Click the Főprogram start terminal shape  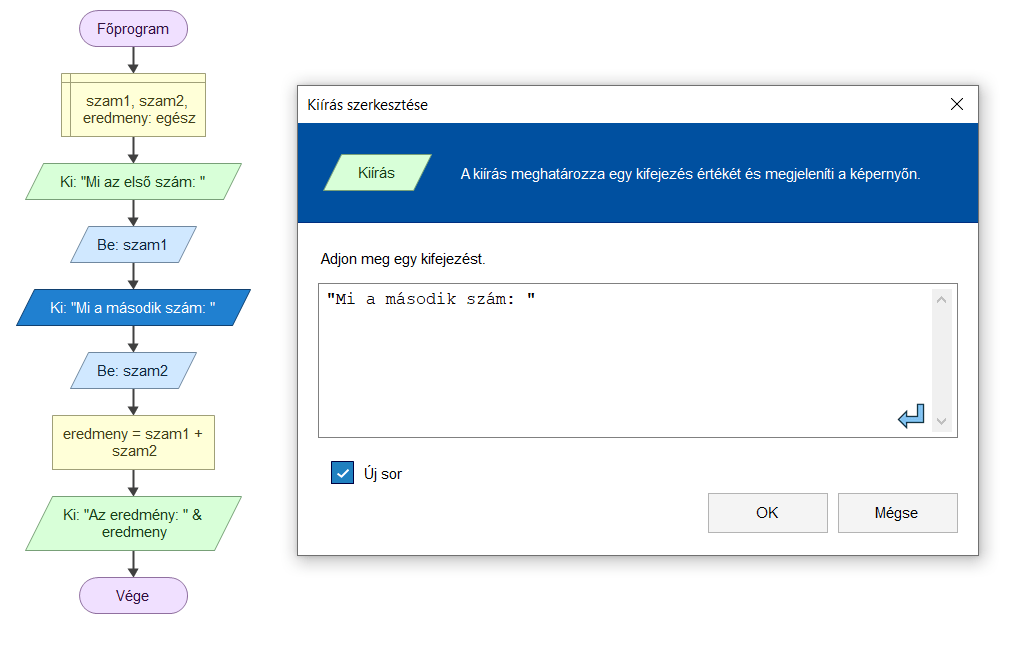click(134, 29)
